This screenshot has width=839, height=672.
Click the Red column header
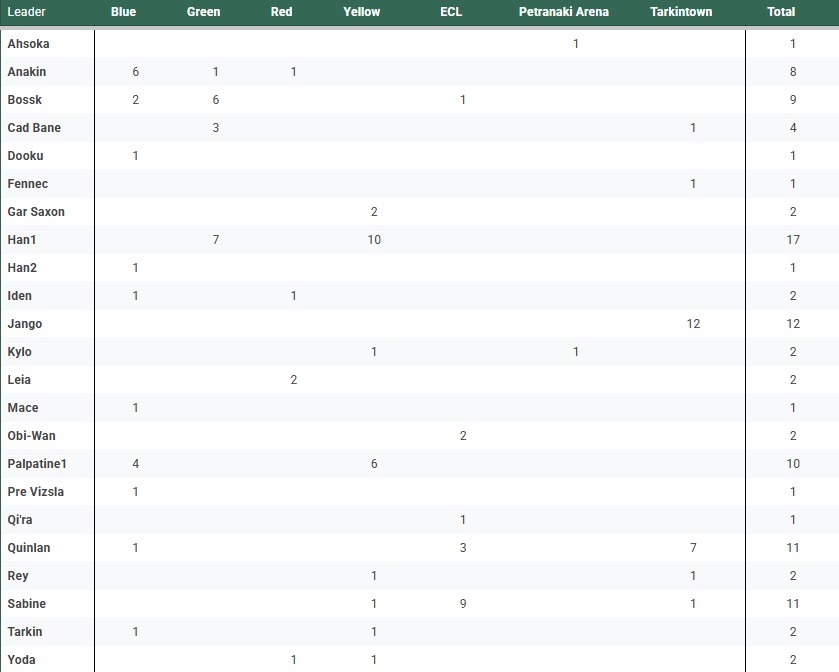[x=281, y=12]
